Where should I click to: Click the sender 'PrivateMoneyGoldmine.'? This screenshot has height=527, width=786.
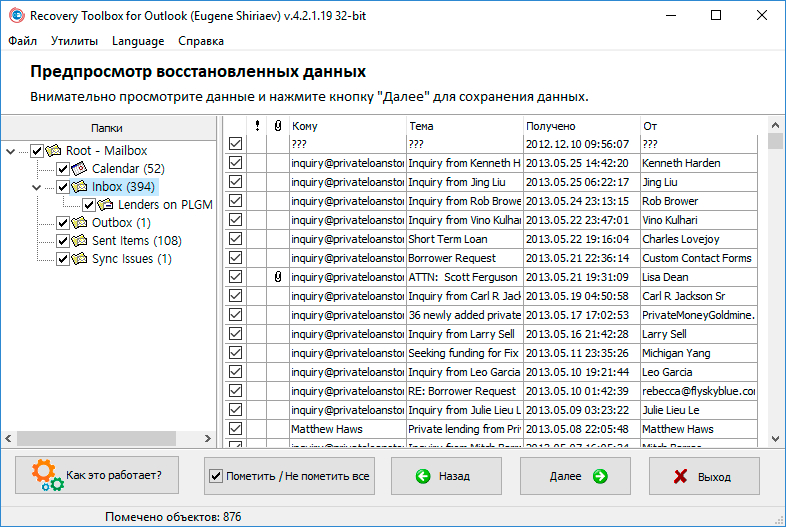coord(698,315)
